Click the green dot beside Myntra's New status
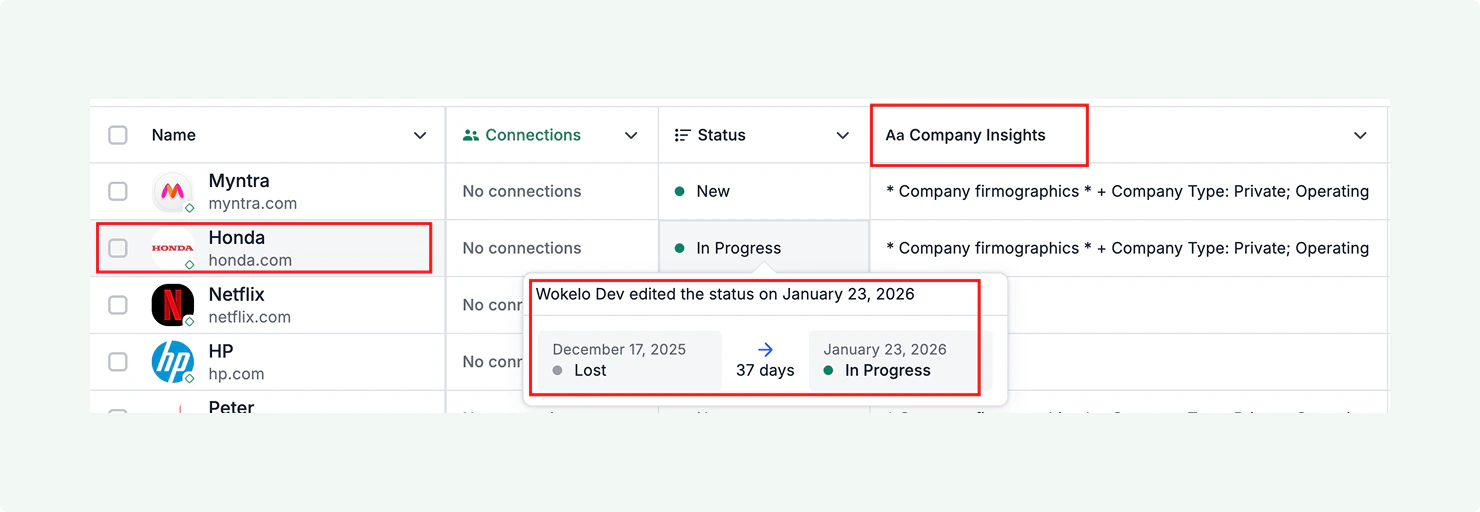Image resolution: width=1480 pixels, height=512 pixels. (x=680, y=191)
